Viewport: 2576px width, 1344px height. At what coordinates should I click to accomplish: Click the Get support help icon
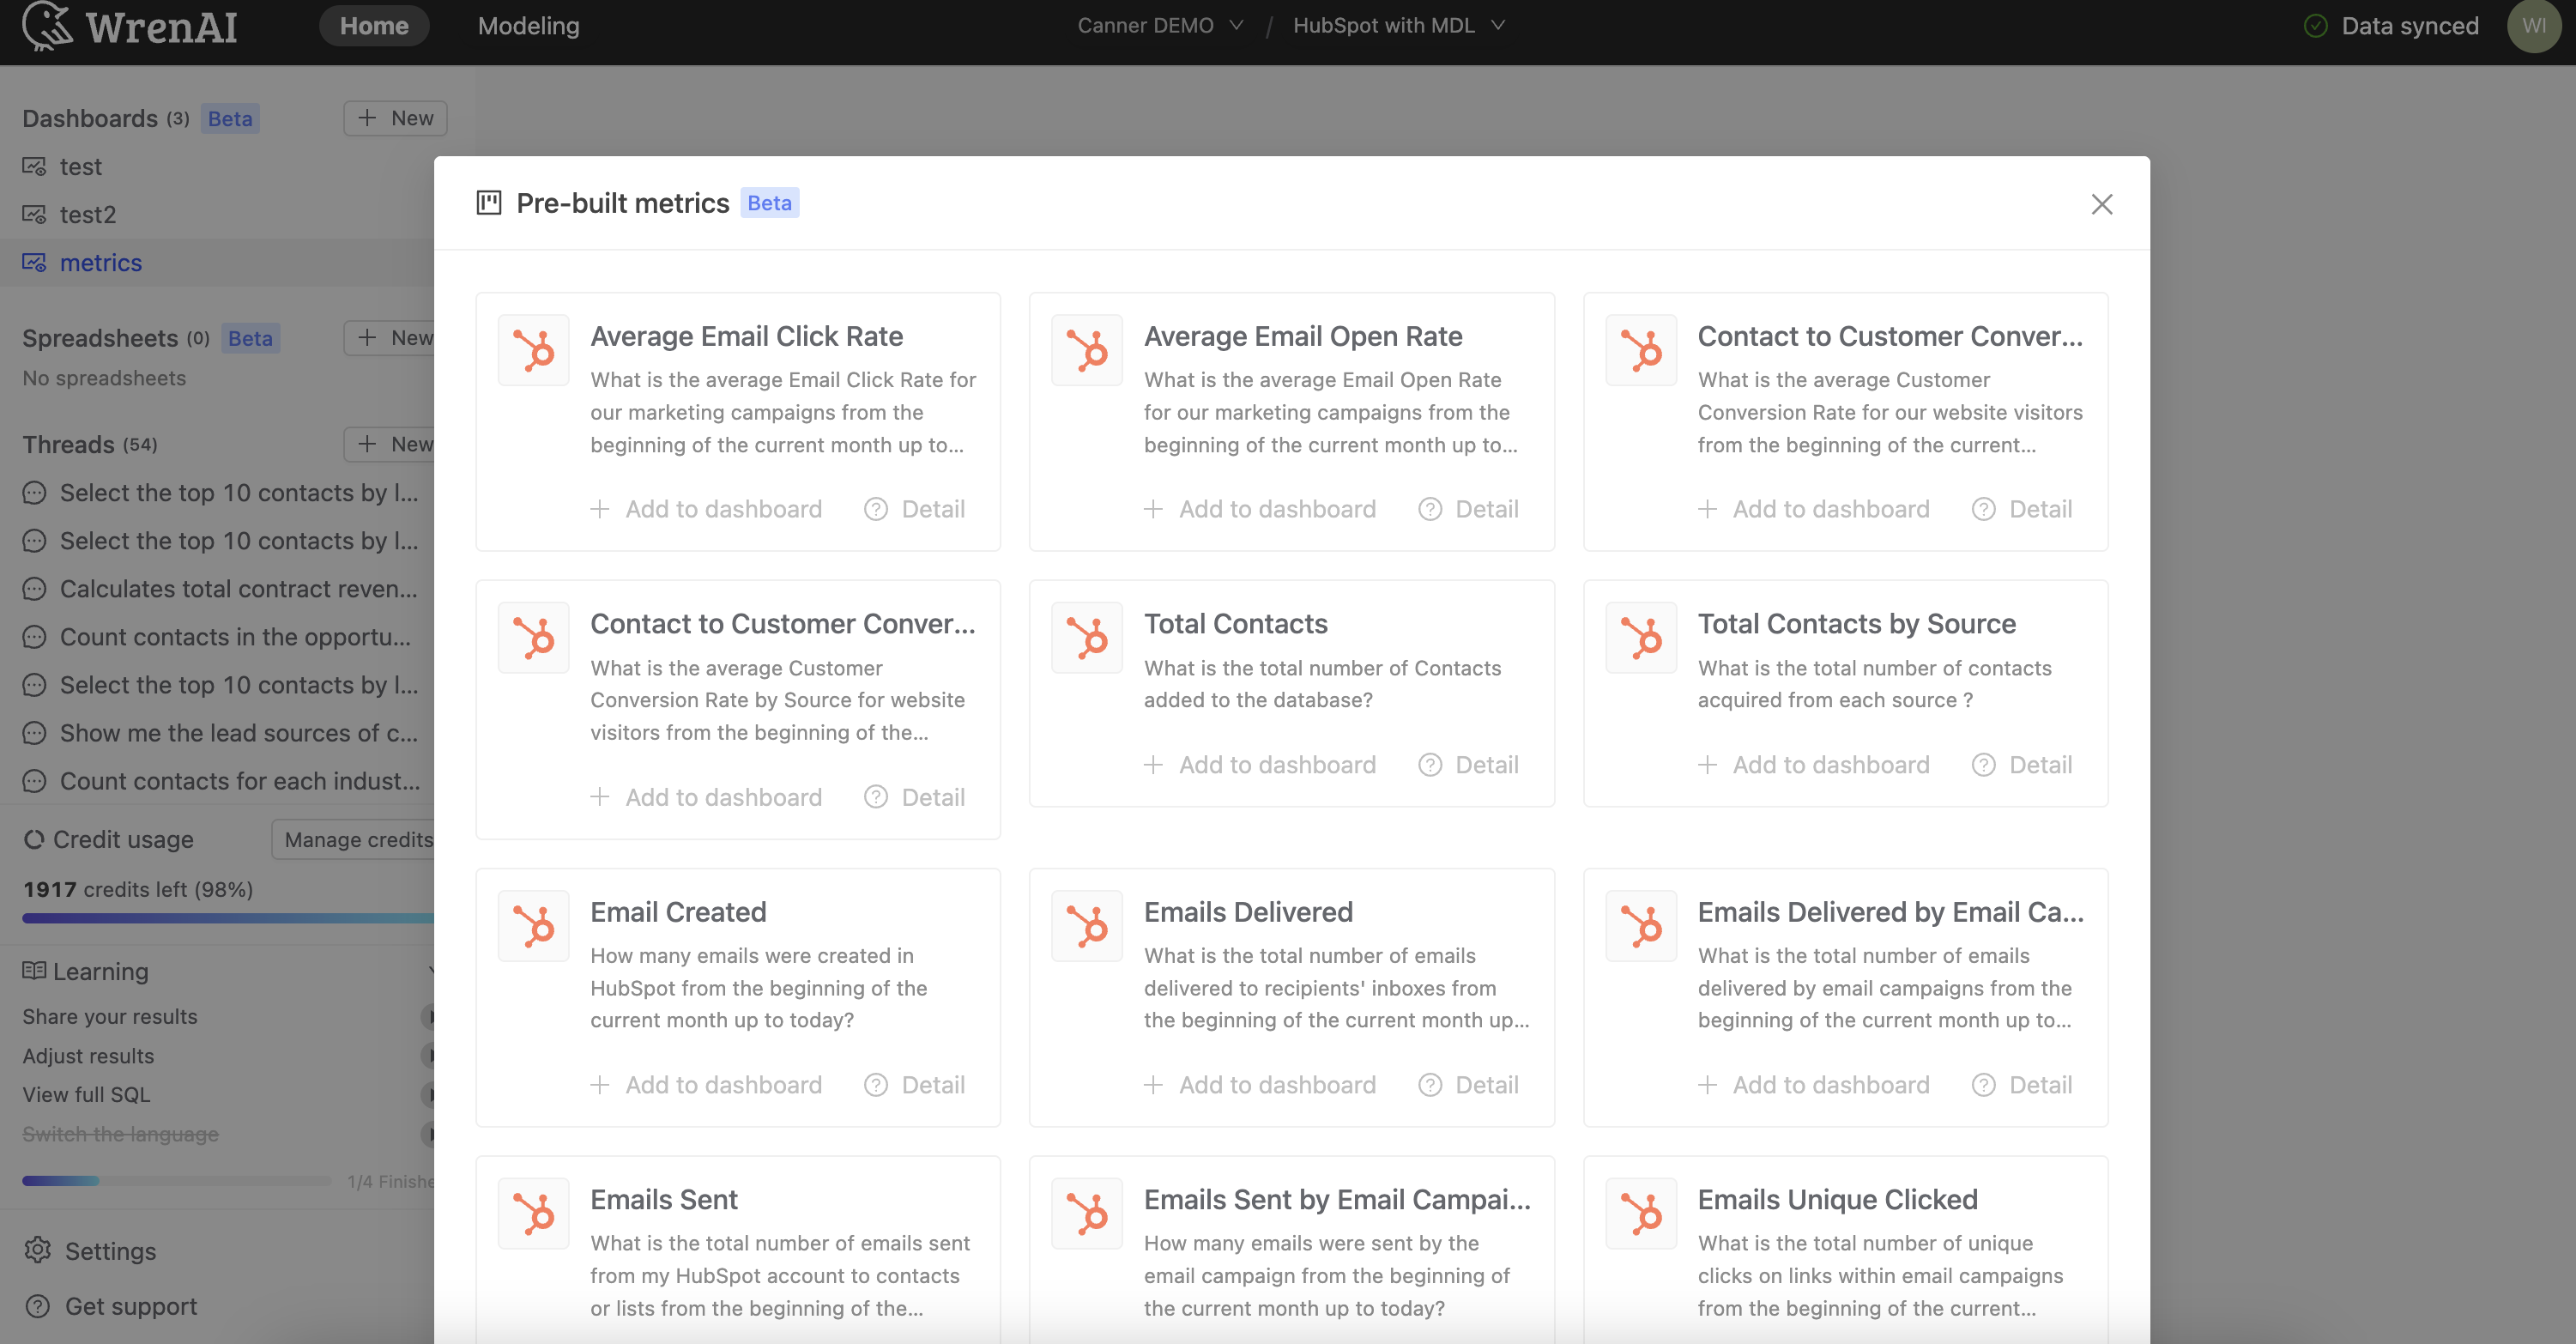tap(37, 1306)
